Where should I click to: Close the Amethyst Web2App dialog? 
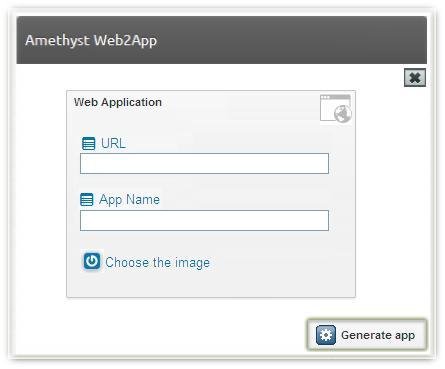pyautogui.click(x=415, y=78)
